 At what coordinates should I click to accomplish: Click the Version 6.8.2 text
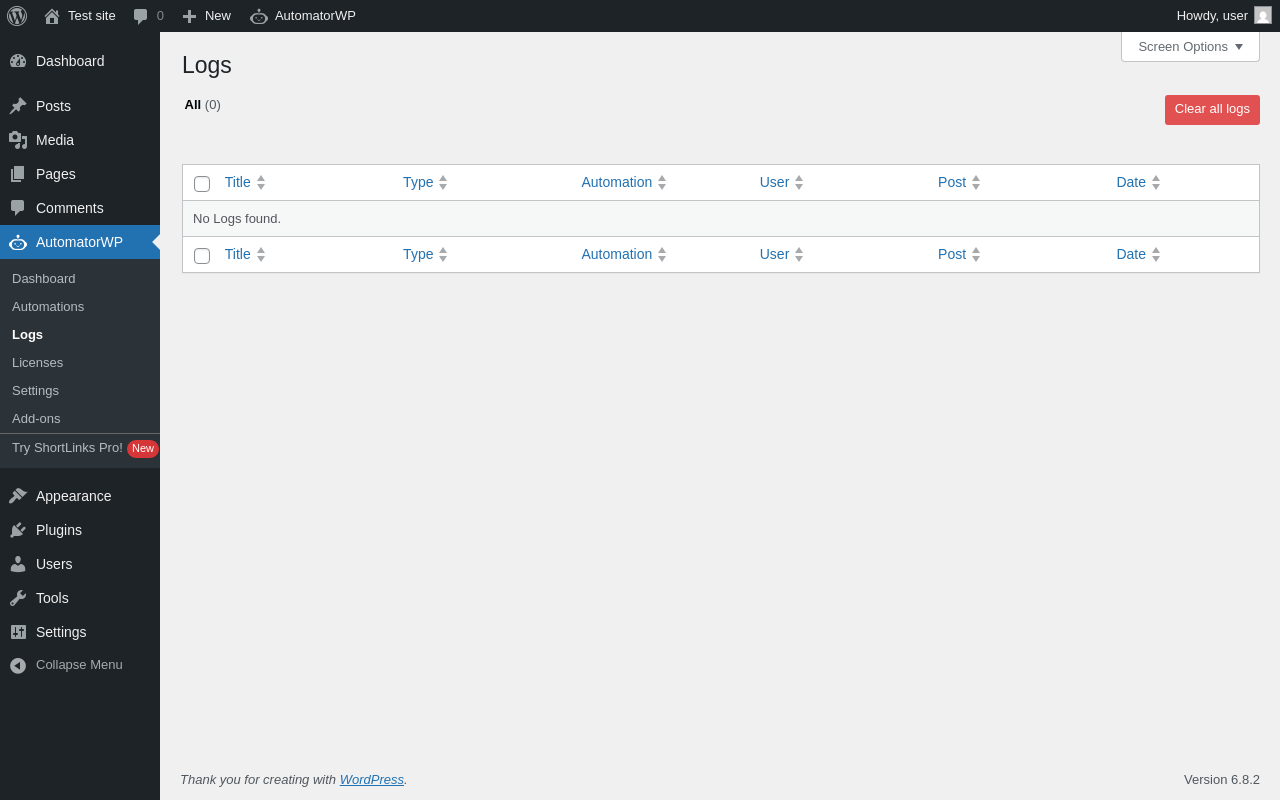pyautogui.click(x=1222, y=780)
